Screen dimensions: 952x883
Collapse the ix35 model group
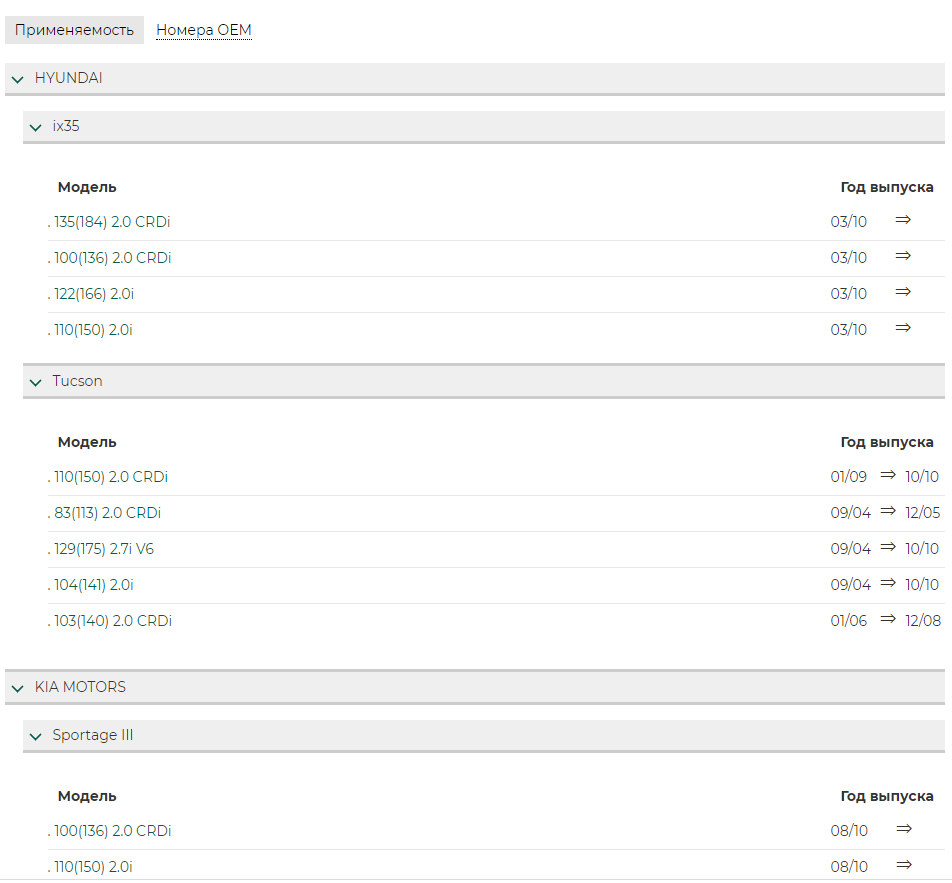[36, 127]
